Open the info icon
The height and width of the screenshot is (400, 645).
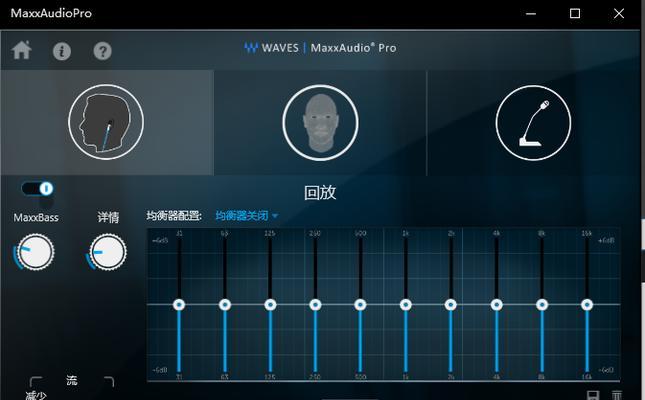[x=62, y=51]
